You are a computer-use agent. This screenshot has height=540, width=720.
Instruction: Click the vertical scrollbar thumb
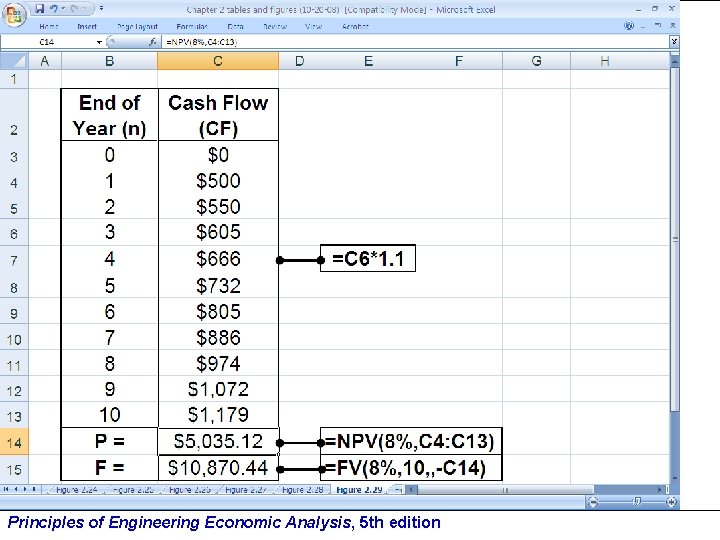click(x=675, y=239)
